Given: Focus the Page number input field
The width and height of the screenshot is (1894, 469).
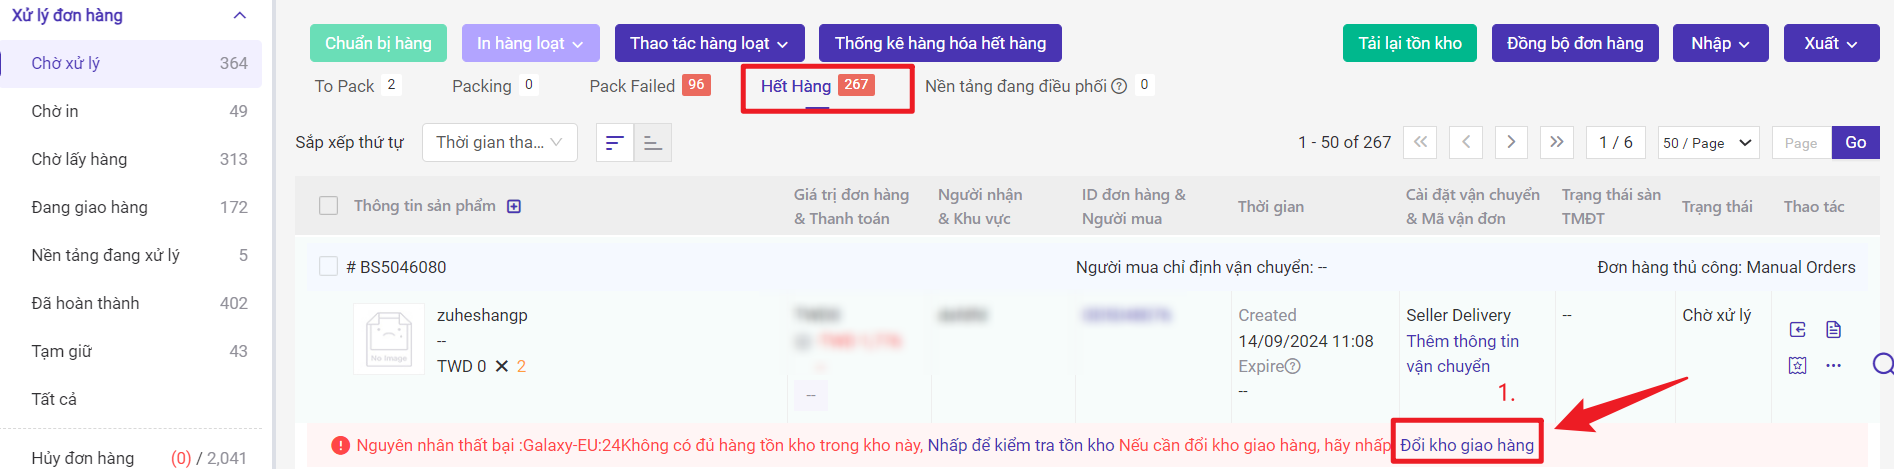Looking at the screenshot, I should tap(1802, 142).
